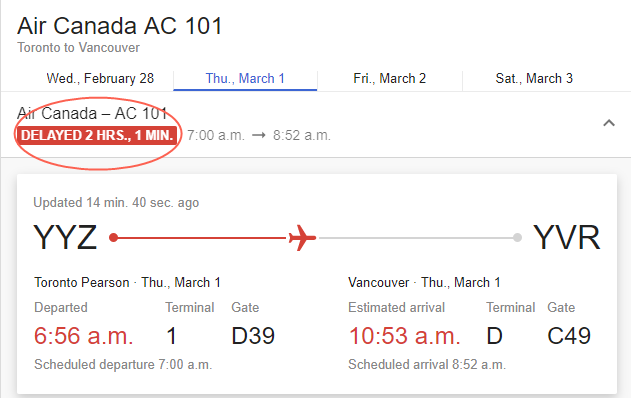Click the gray arrival dot by YVR
This screenshot has width=631, height=398.
518,238
